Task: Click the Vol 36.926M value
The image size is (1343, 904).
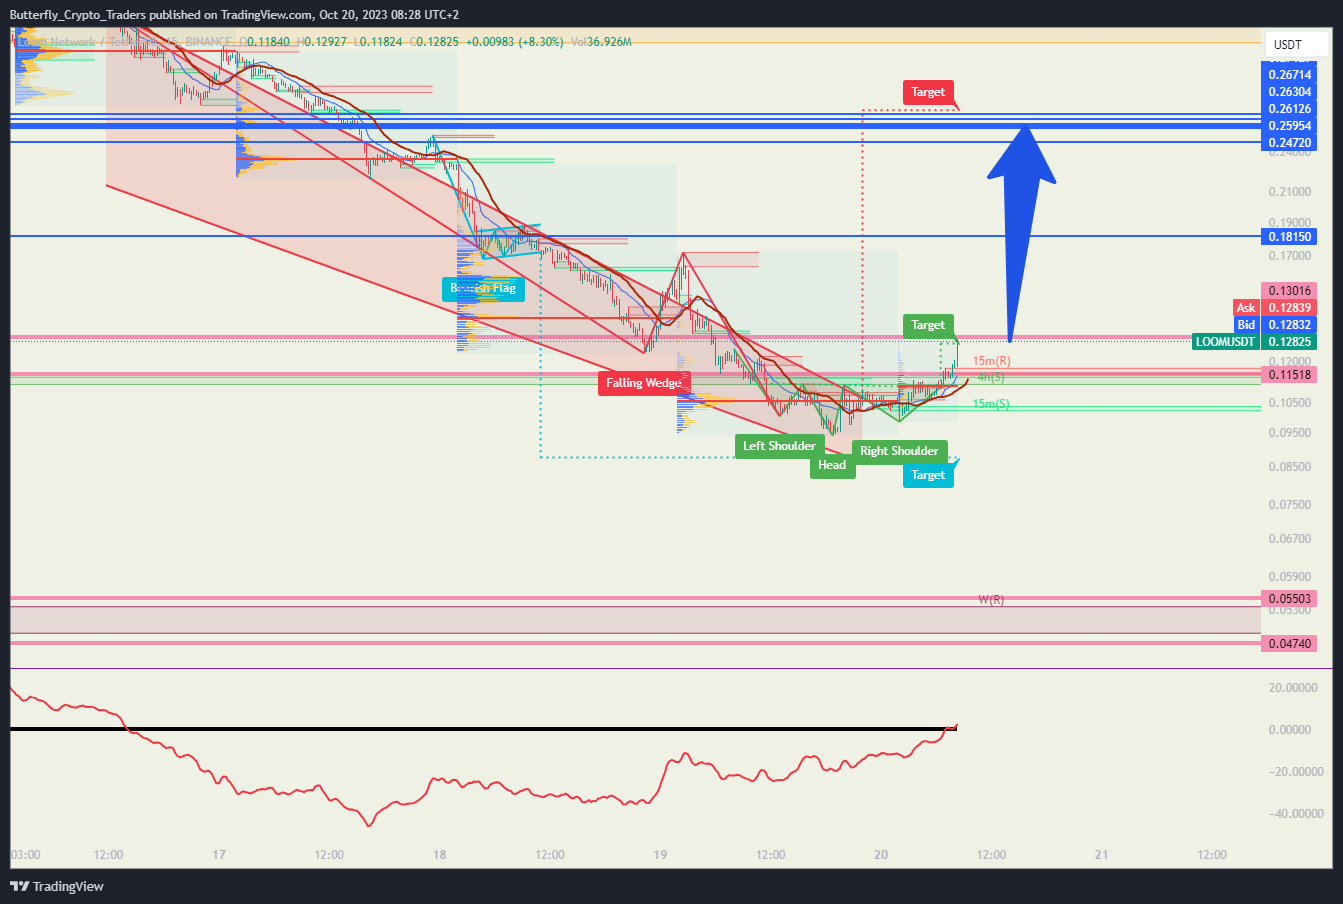Action: (x=600, y=42)
